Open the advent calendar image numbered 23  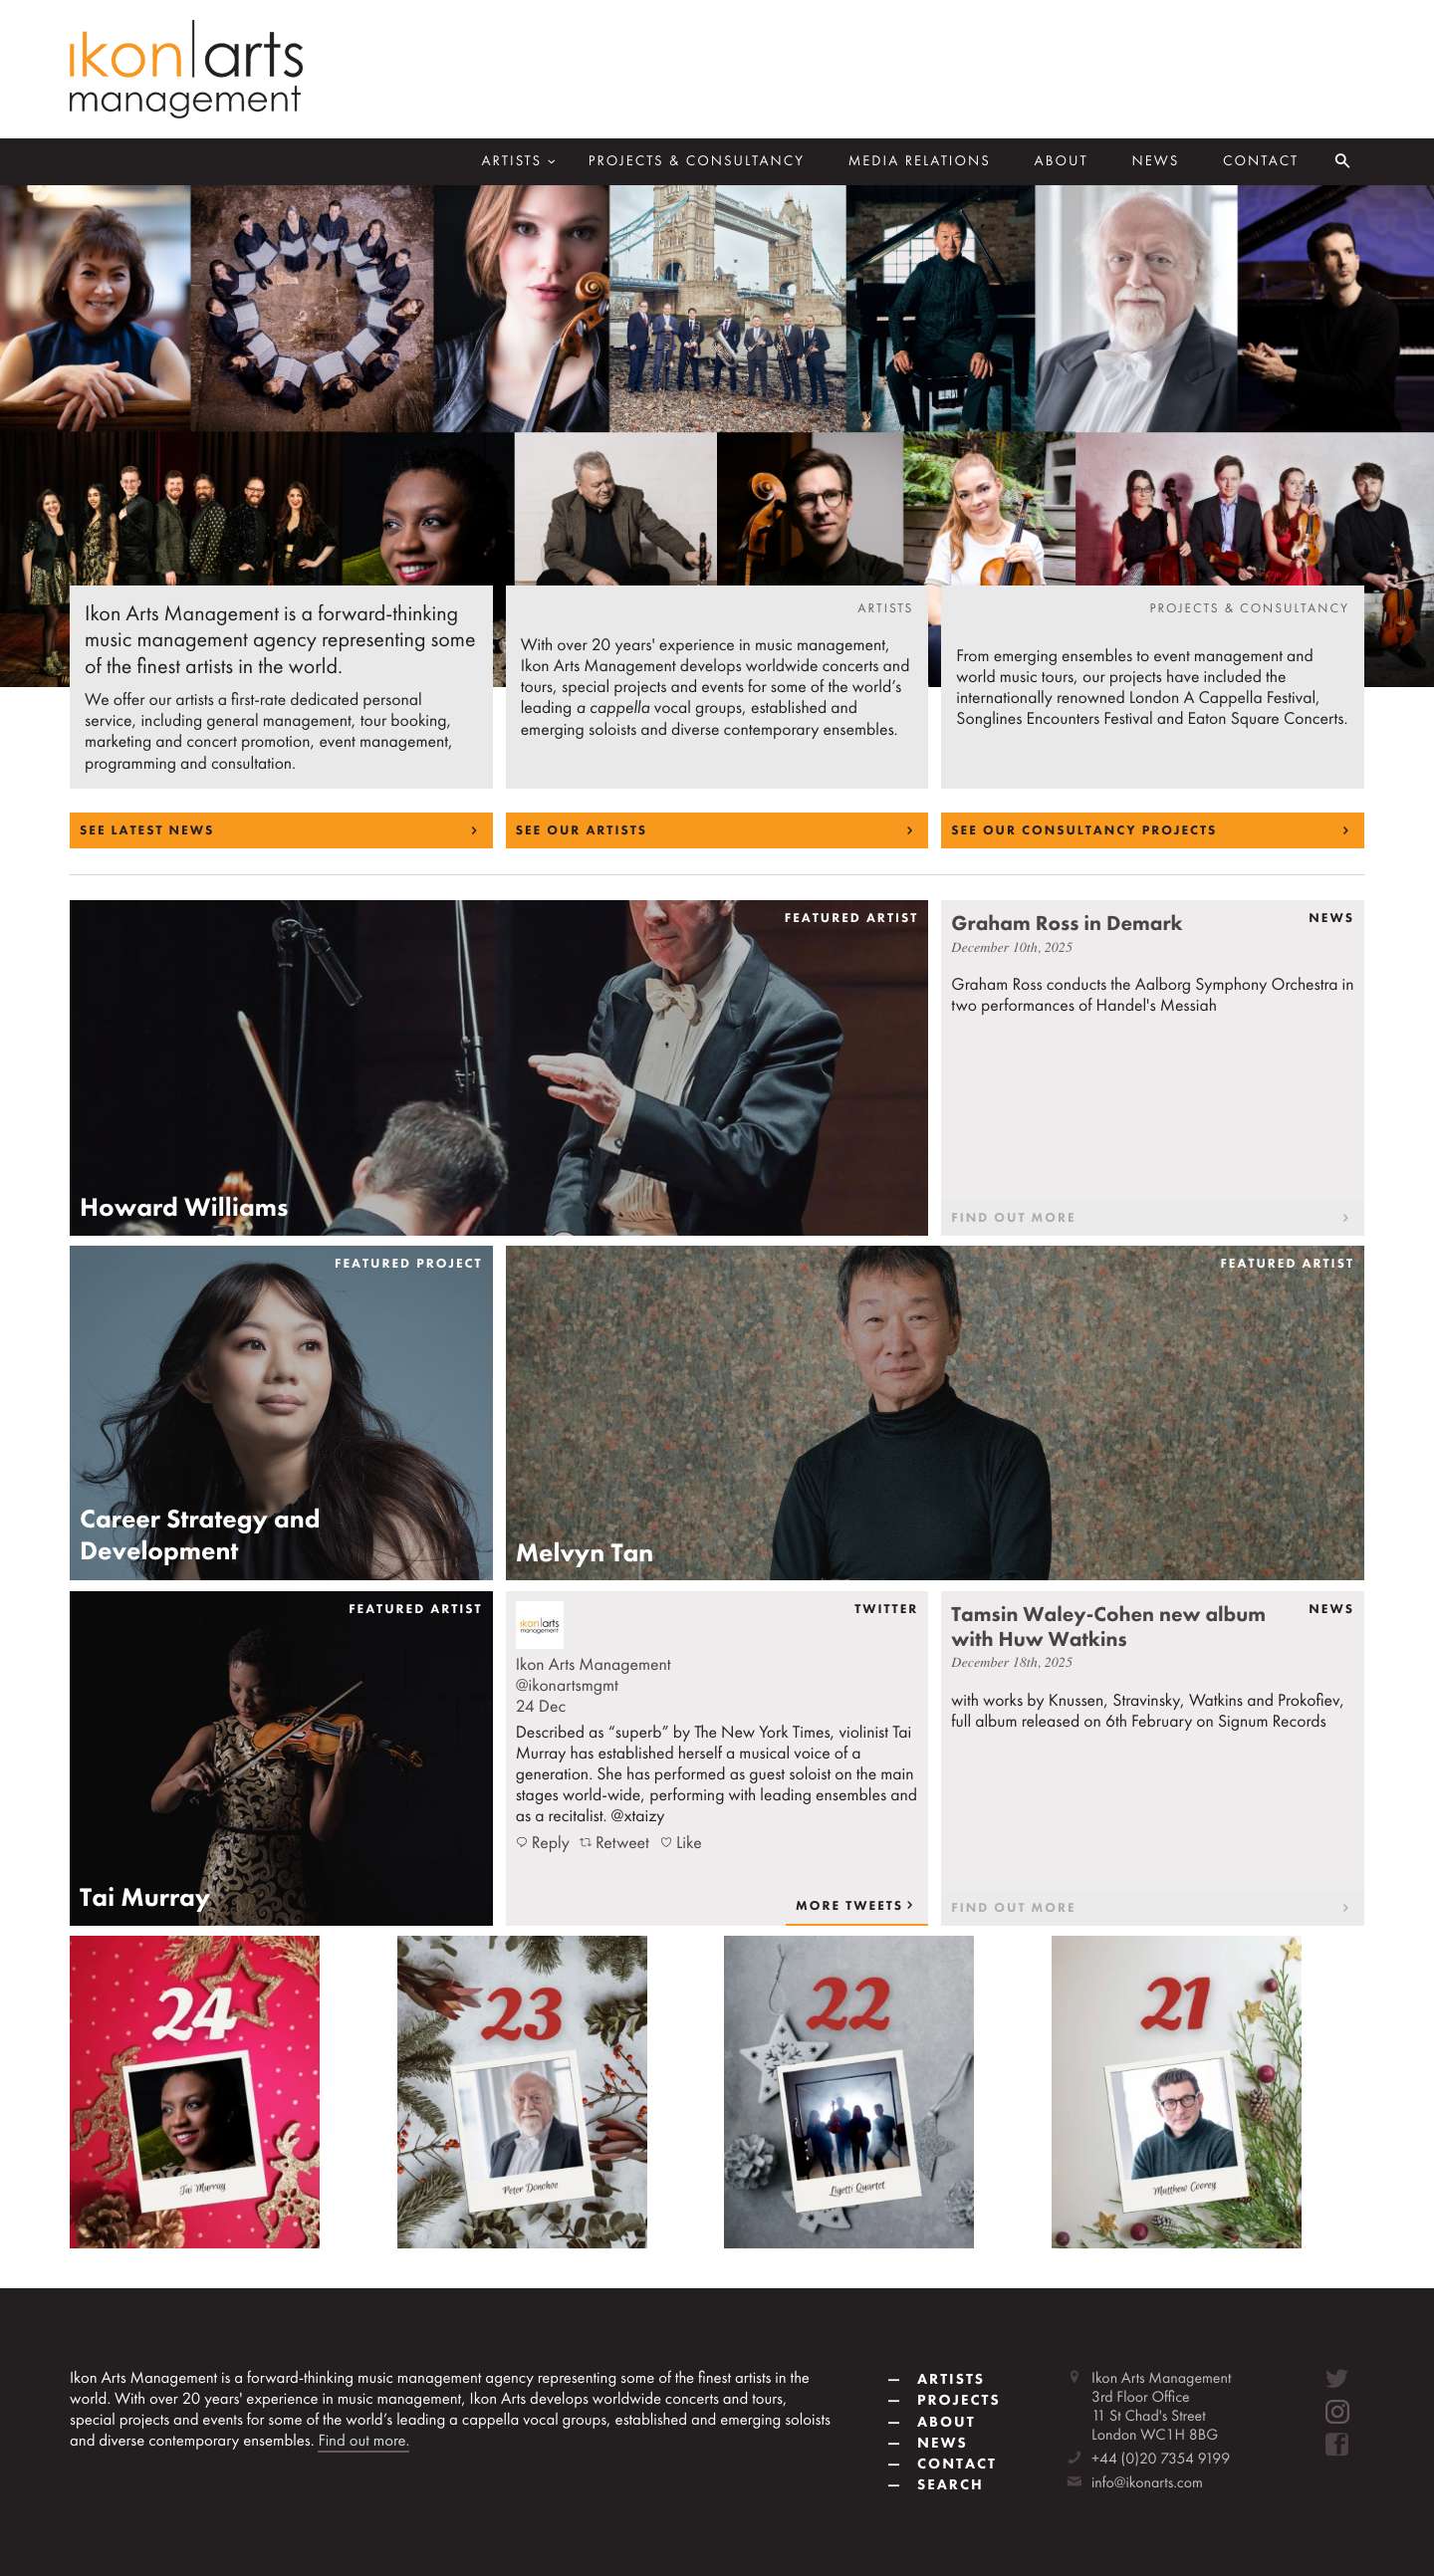[522, 2091]
